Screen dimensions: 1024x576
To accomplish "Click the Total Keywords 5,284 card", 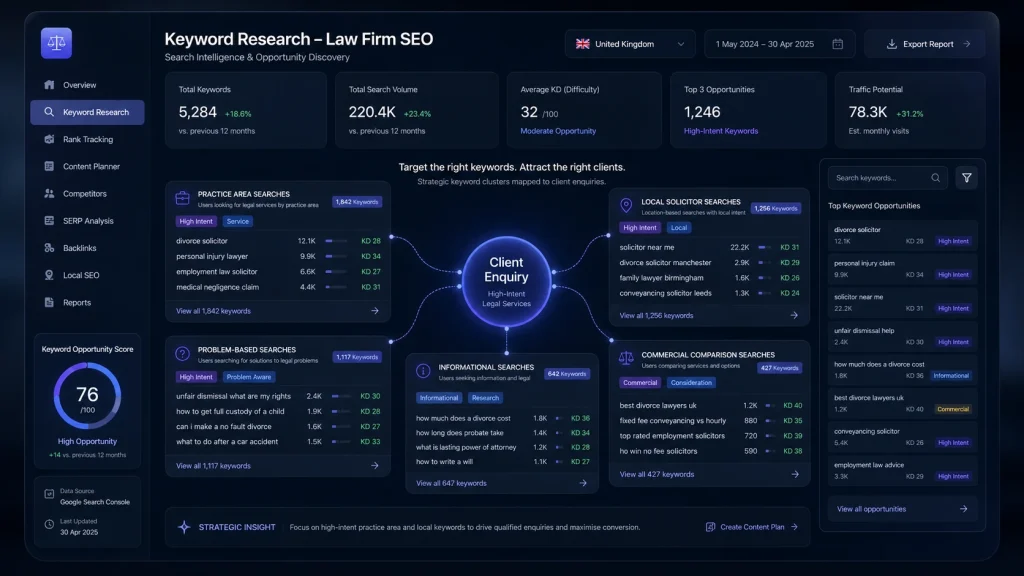I will click(x=246, y=110).
